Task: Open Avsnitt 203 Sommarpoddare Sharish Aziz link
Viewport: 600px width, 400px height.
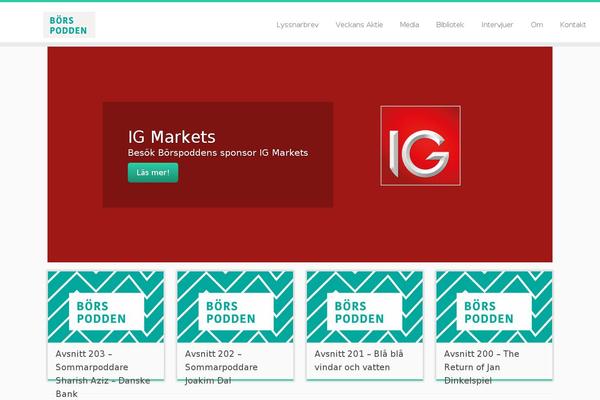Action: click(103, 374)
